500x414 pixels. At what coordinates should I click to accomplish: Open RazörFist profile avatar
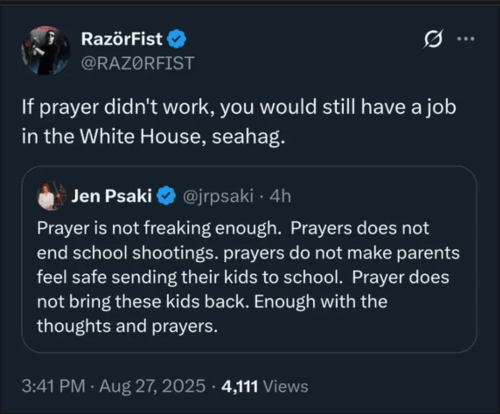tap(46, 50)
